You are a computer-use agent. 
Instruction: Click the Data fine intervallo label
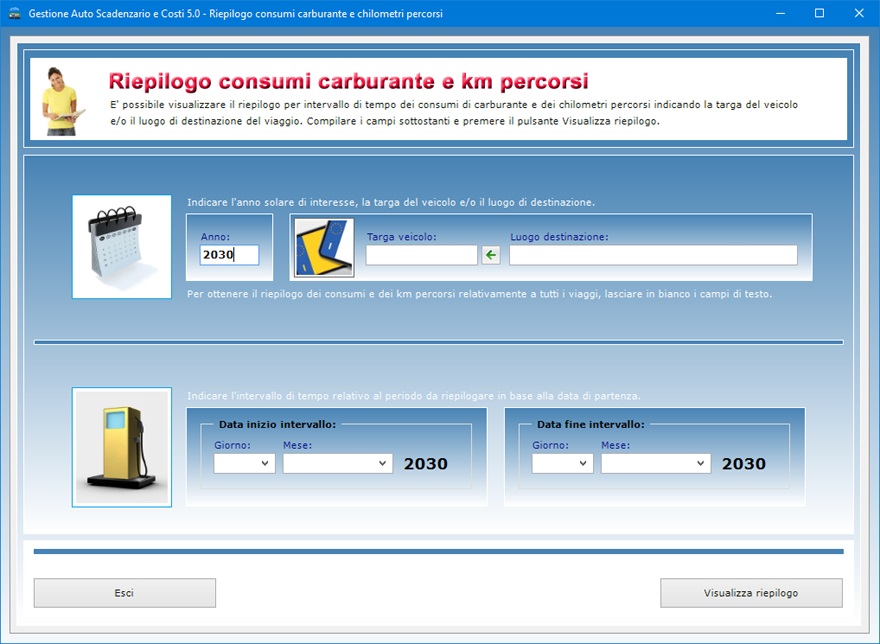point(590,424)
